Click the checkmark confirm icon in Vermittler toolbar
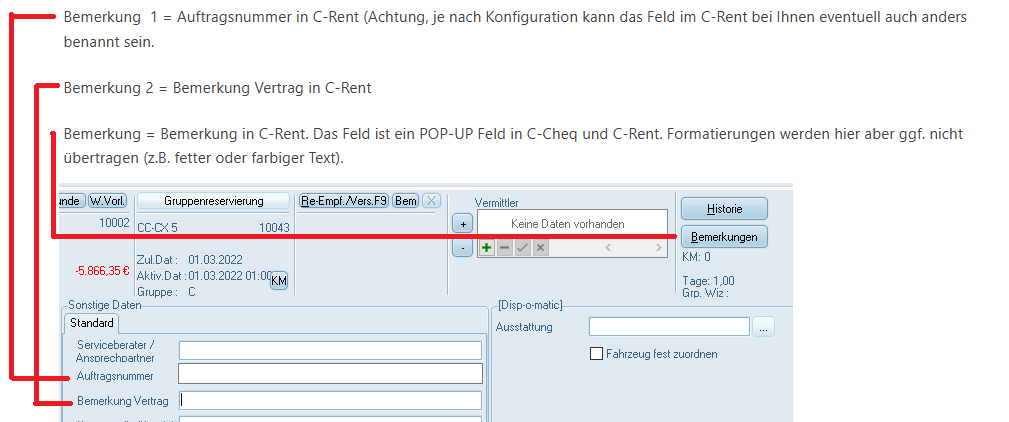The image size is (1009, 422). [522, 247]
